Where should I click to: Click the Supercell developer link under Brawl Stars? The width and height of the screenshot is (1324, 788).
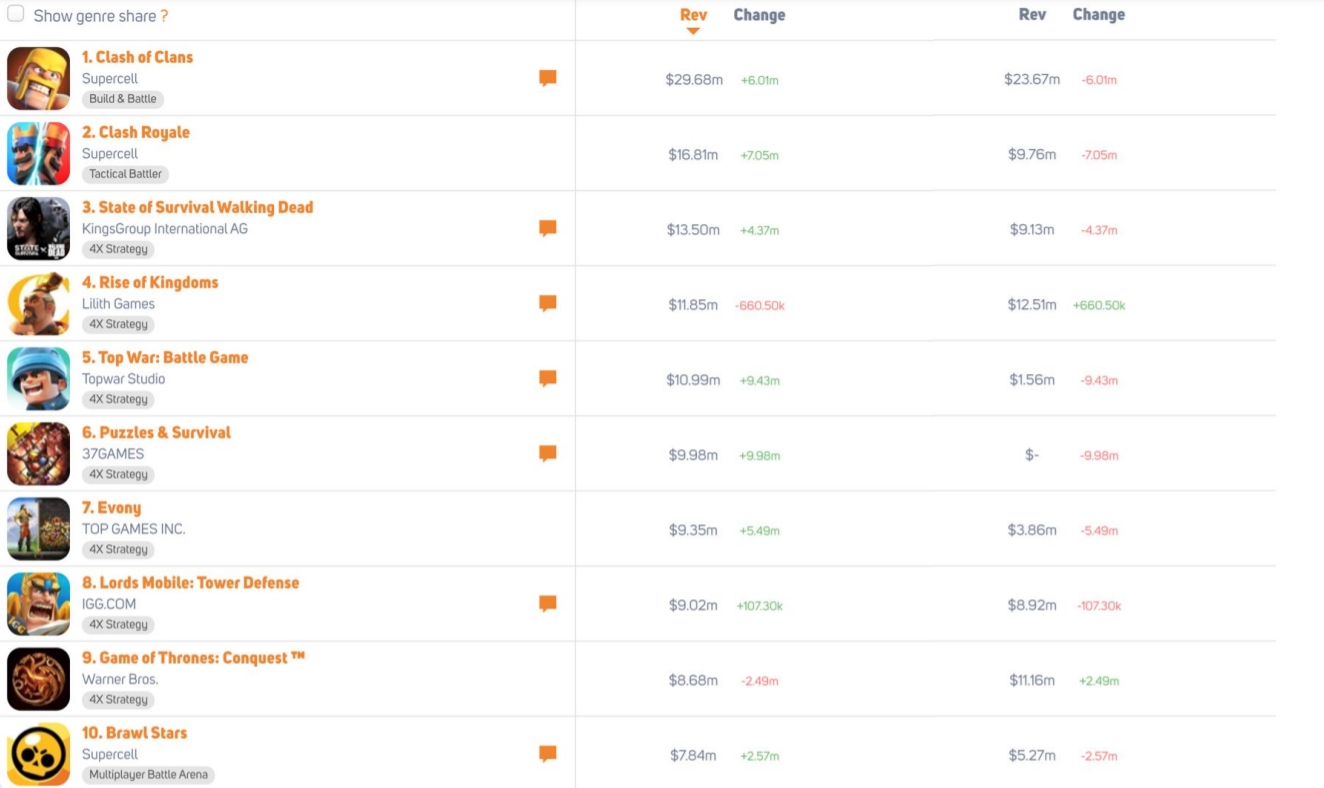tap(110, 753)
